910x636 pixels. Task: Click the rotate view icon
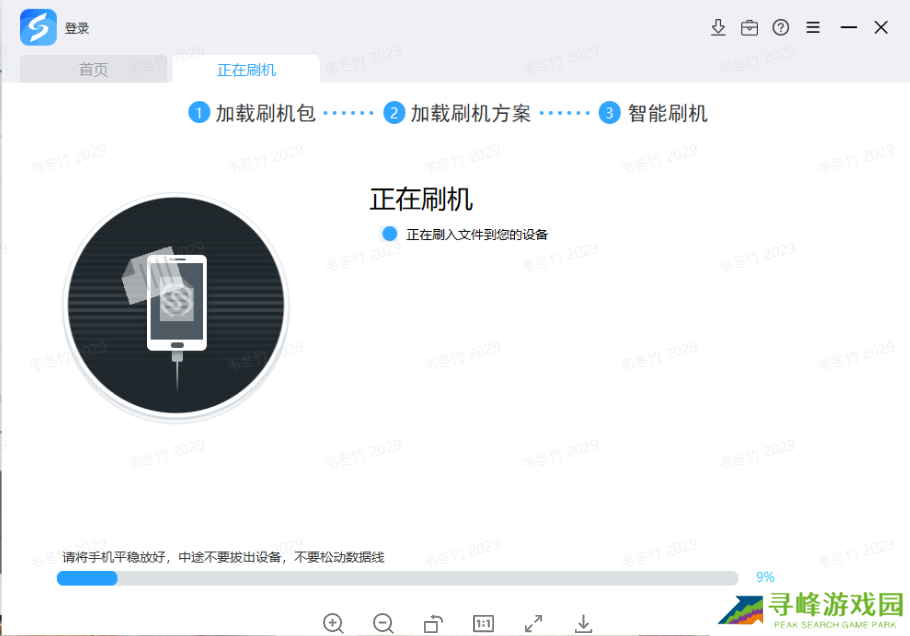pyautogui.click(x=433, y=623)
